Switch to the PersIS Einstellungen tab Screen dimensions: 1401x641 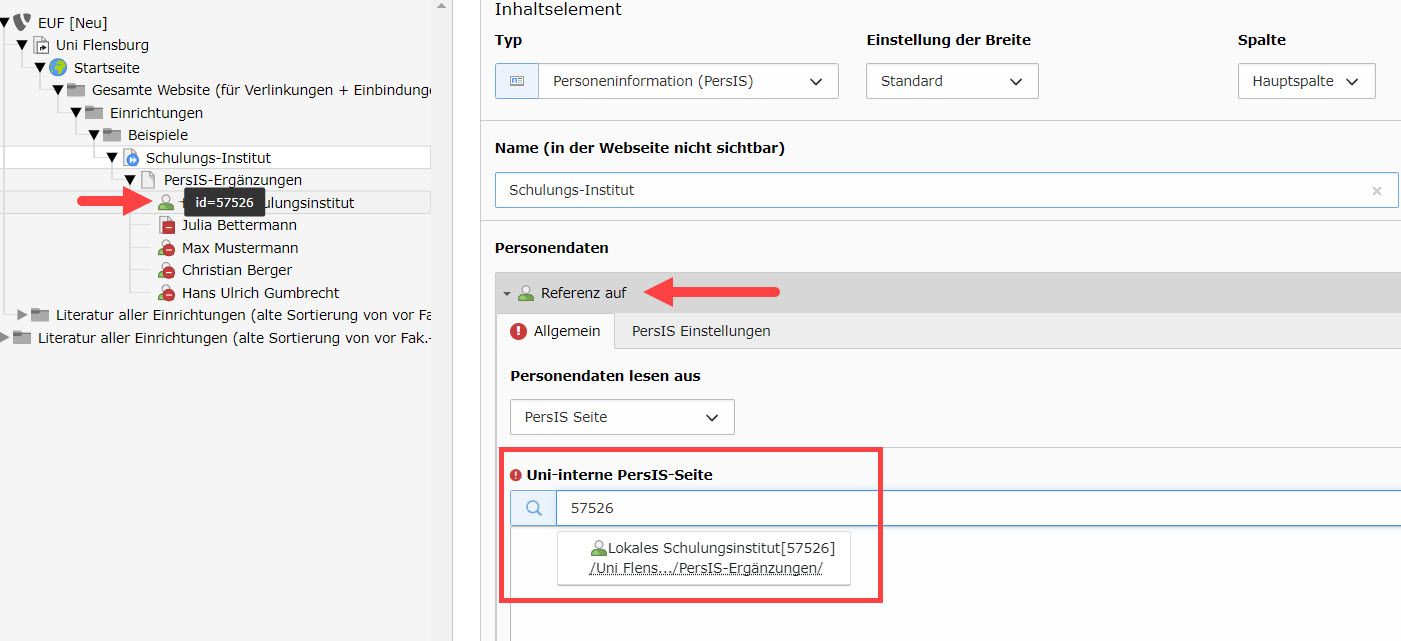[x=700, y=331]
